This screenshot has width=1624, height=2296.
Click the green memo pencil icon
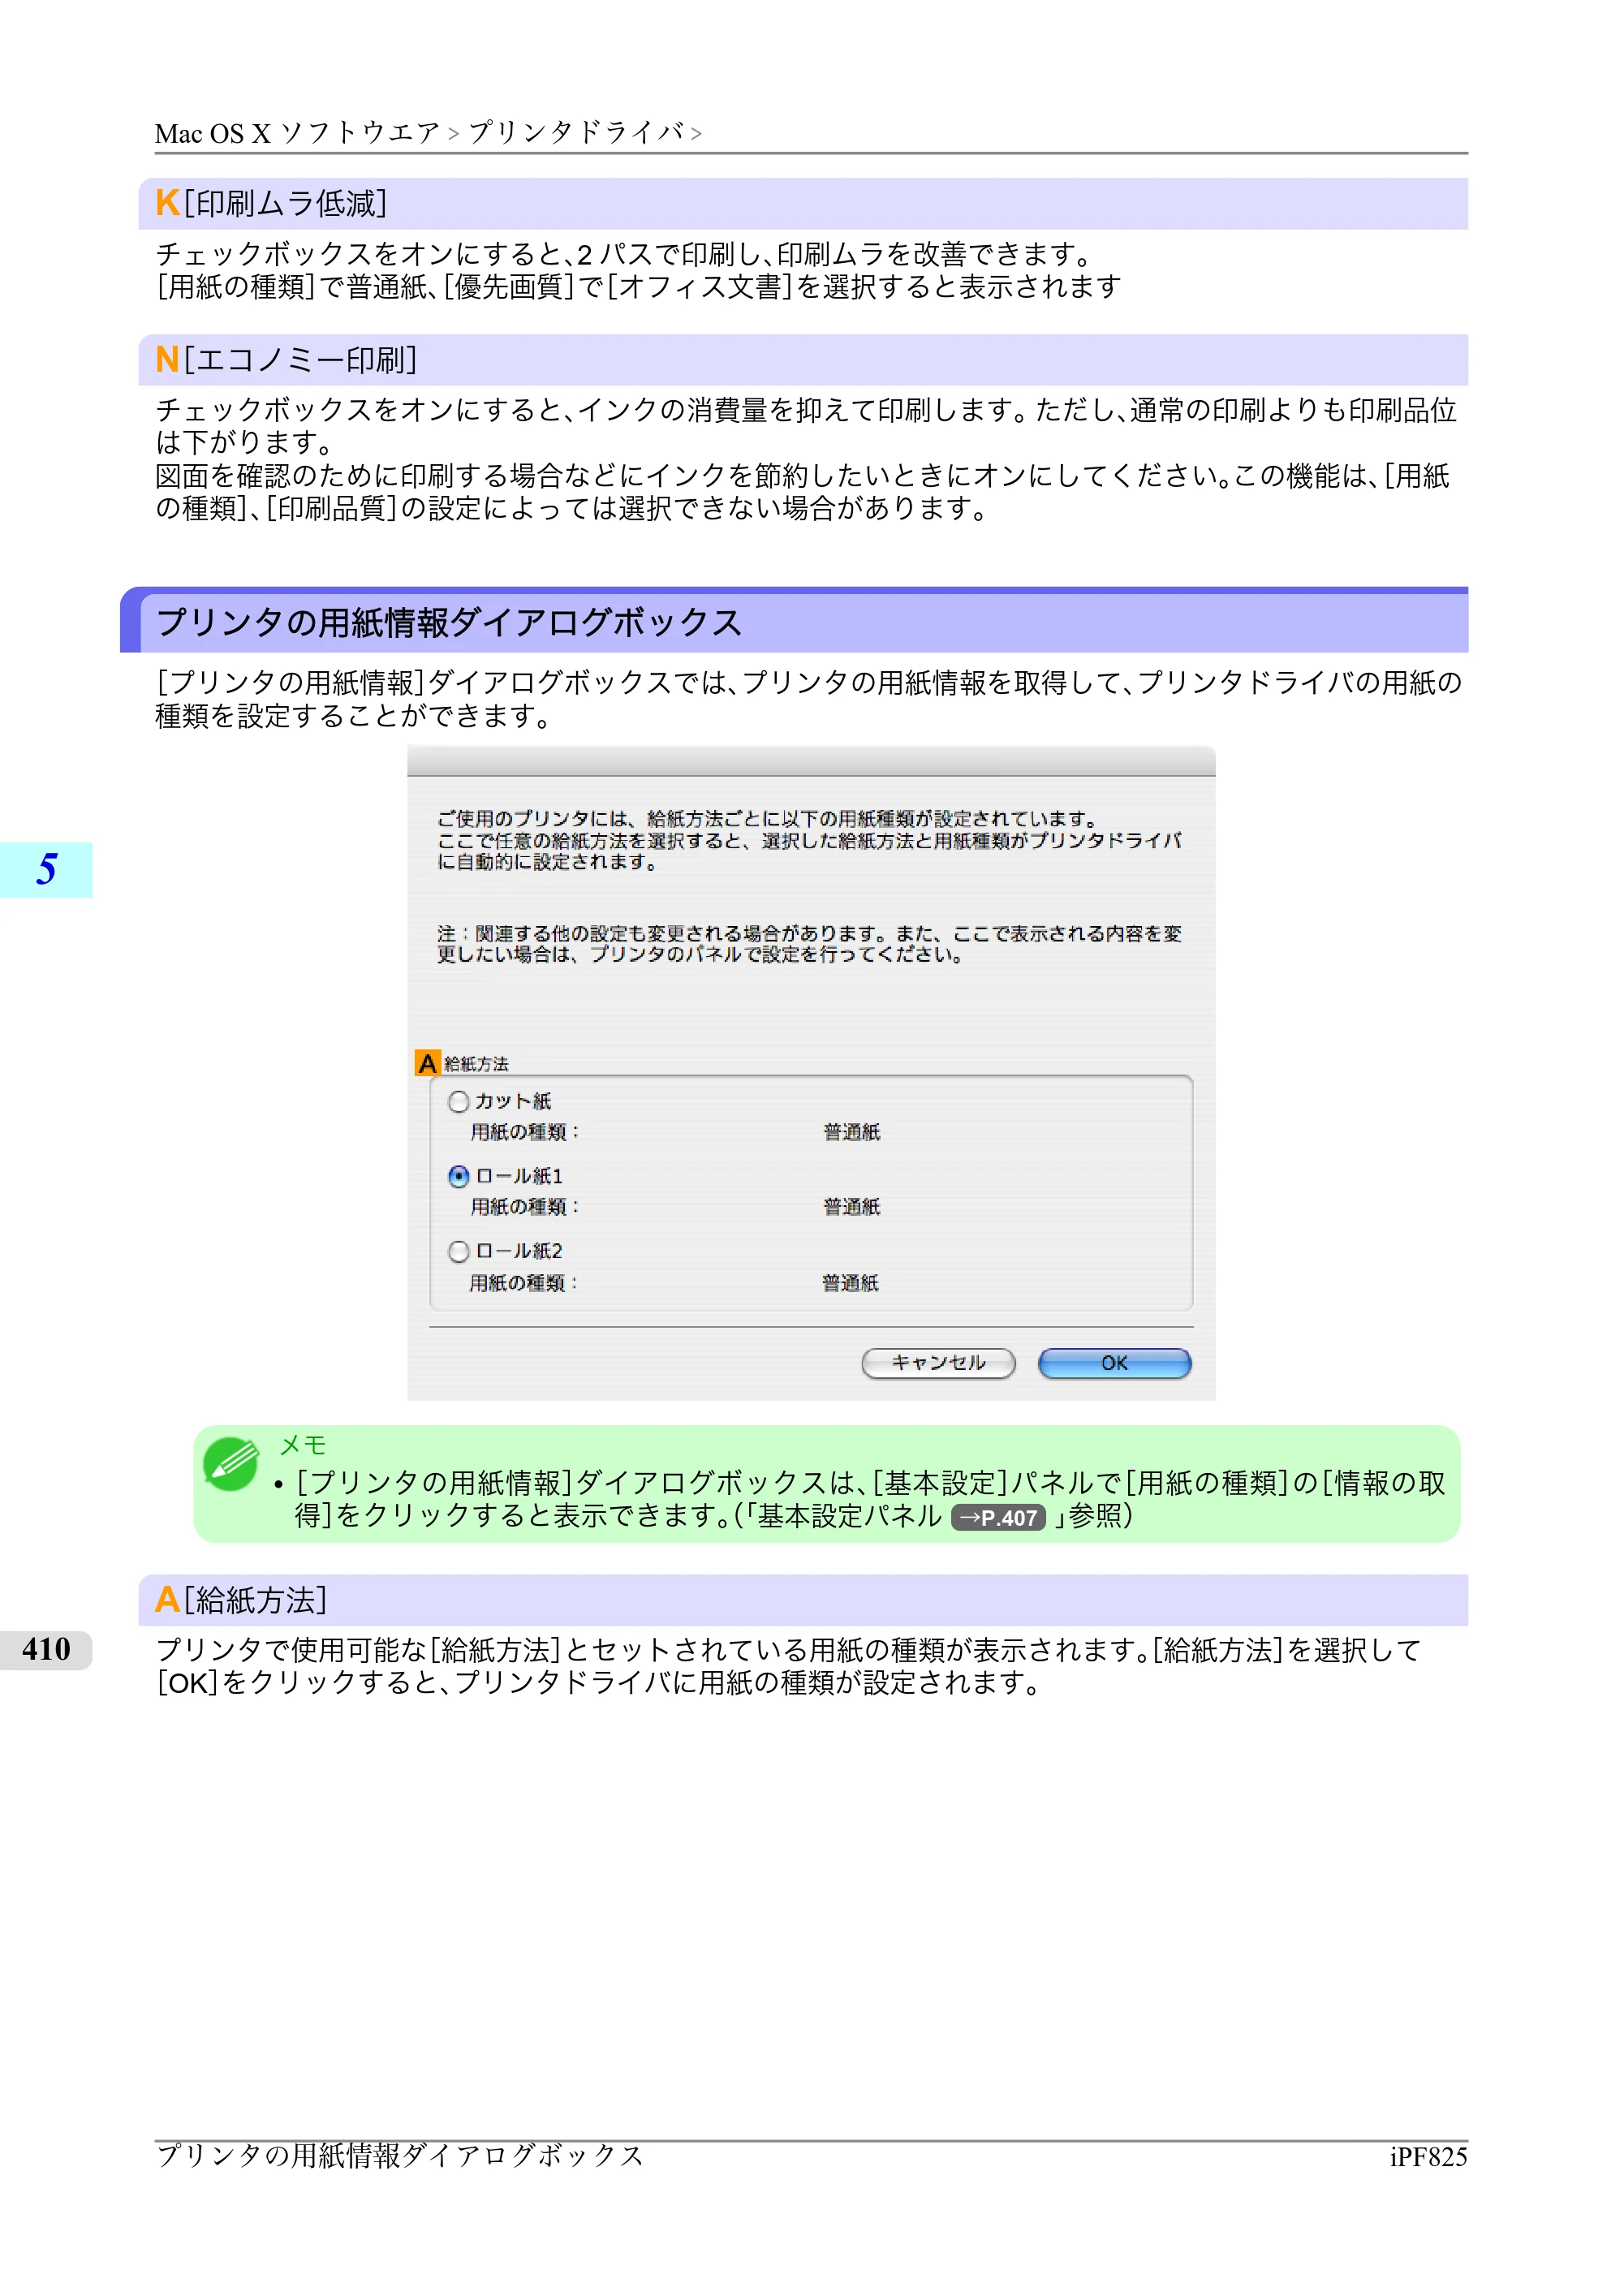click(231, 1464)
